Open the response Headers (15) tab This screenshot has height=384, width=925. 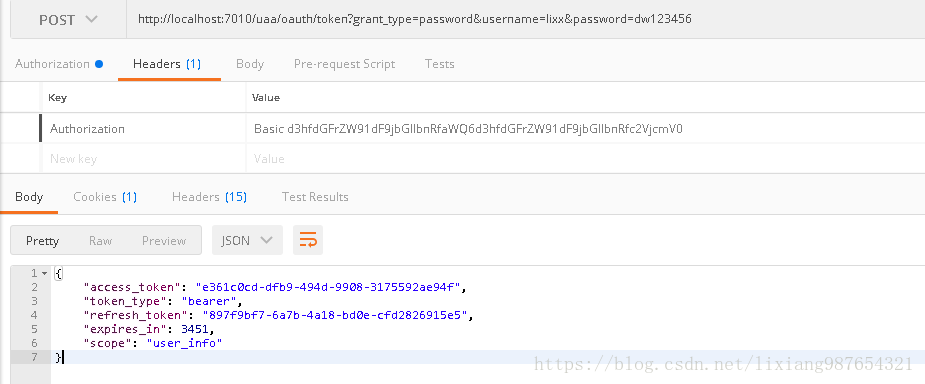click(x=209, y=197)
